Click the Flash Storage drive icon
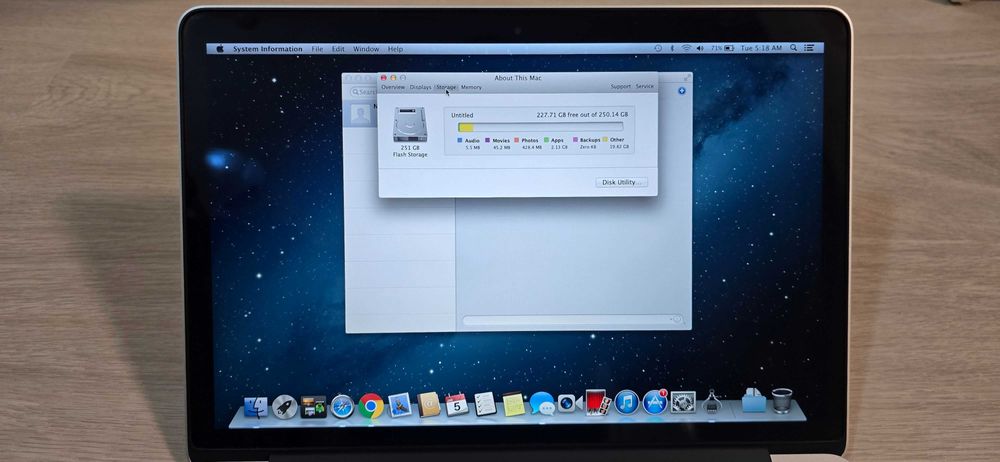 click(x=409, y=124)
